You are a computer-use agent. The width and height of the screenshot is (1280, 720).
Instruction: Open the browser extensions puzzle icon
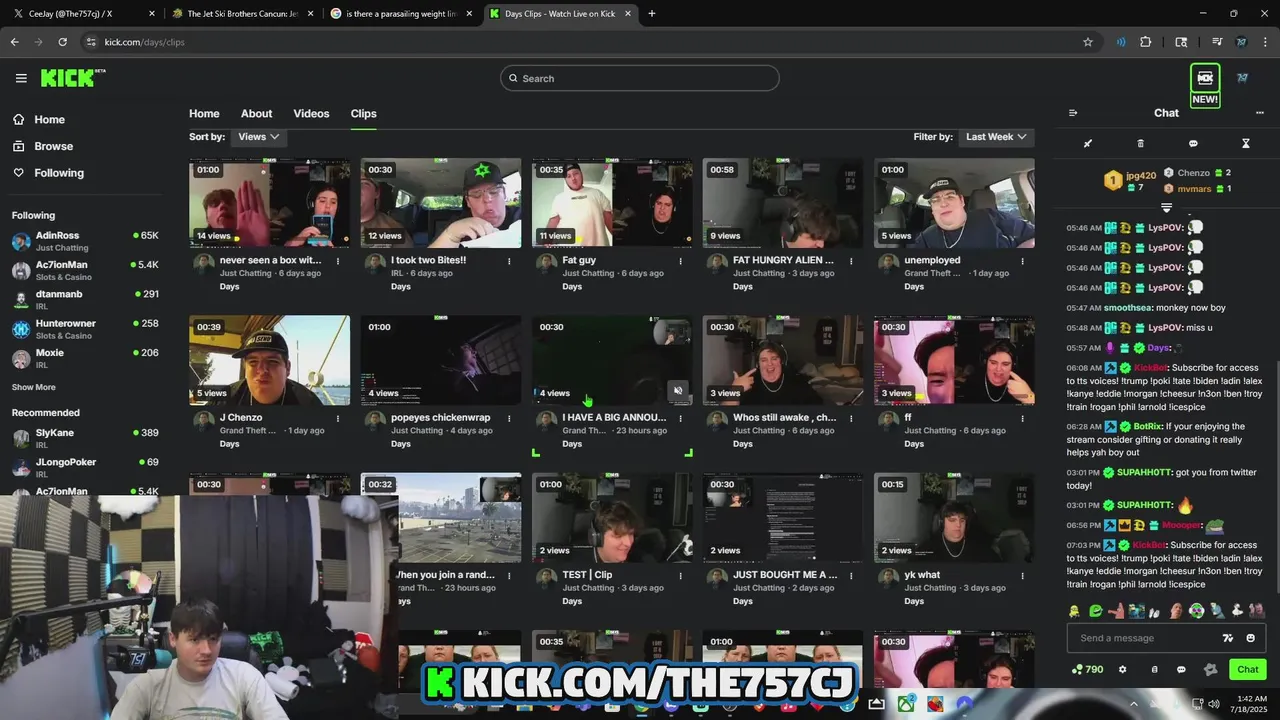(1146, 42)
